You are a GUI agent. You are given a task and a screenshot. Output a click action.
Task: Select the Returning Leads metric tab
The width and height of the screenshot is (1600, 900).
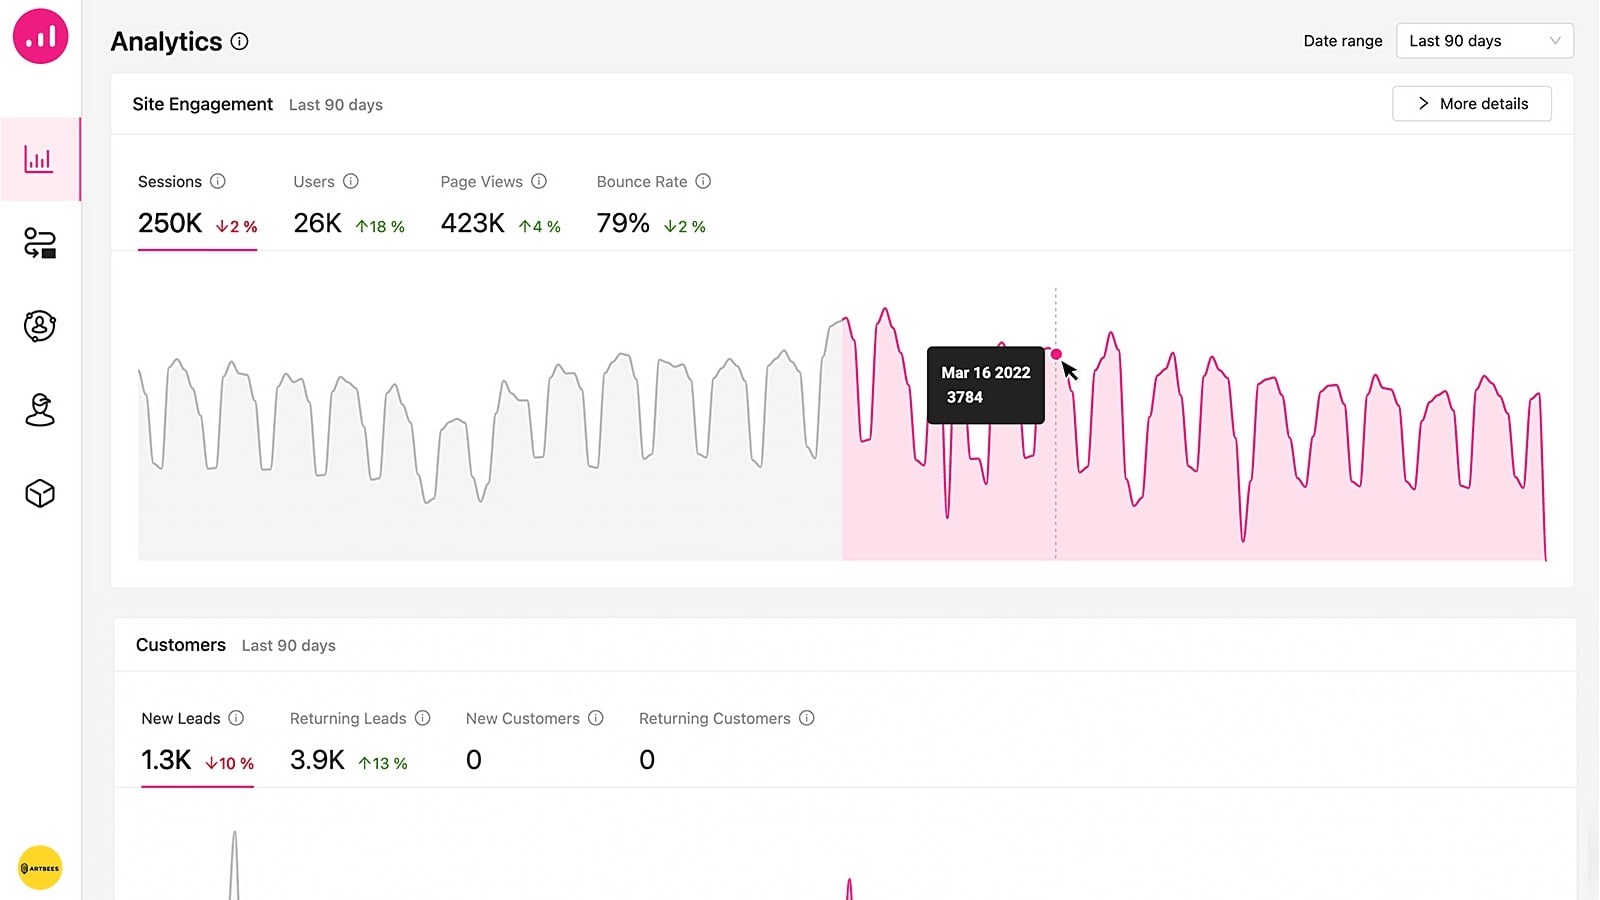[360, 741]
